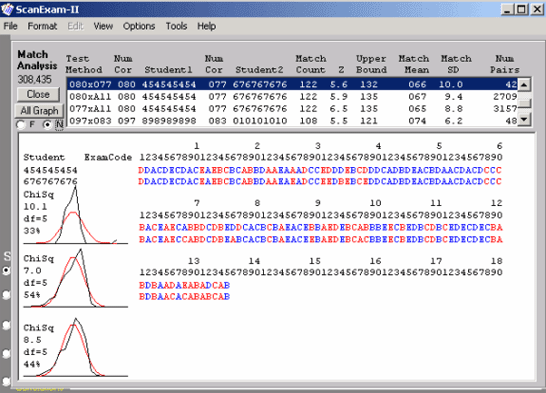Click the ScanExam-II title bar app icon
The height and width of the screenshot is (393, 546).
pos(7,9)
